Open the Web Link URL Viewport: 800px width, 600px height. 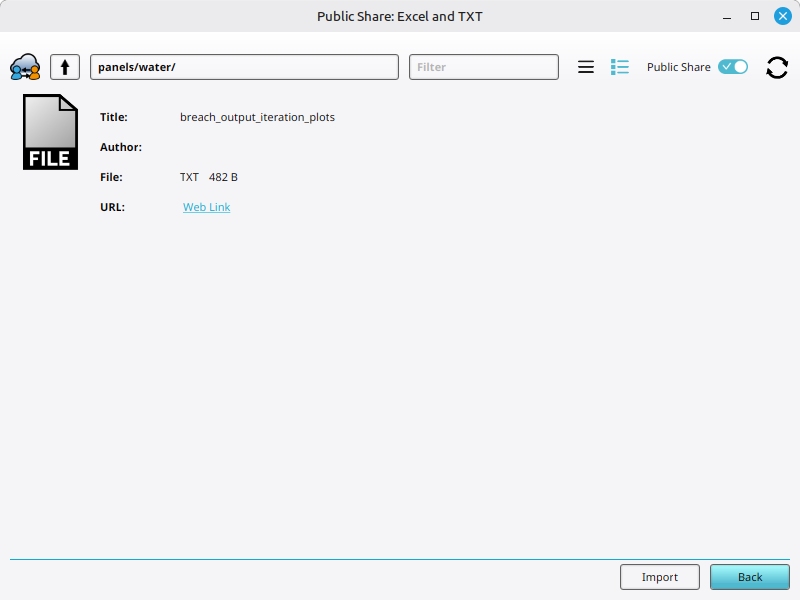coord(206,207)
